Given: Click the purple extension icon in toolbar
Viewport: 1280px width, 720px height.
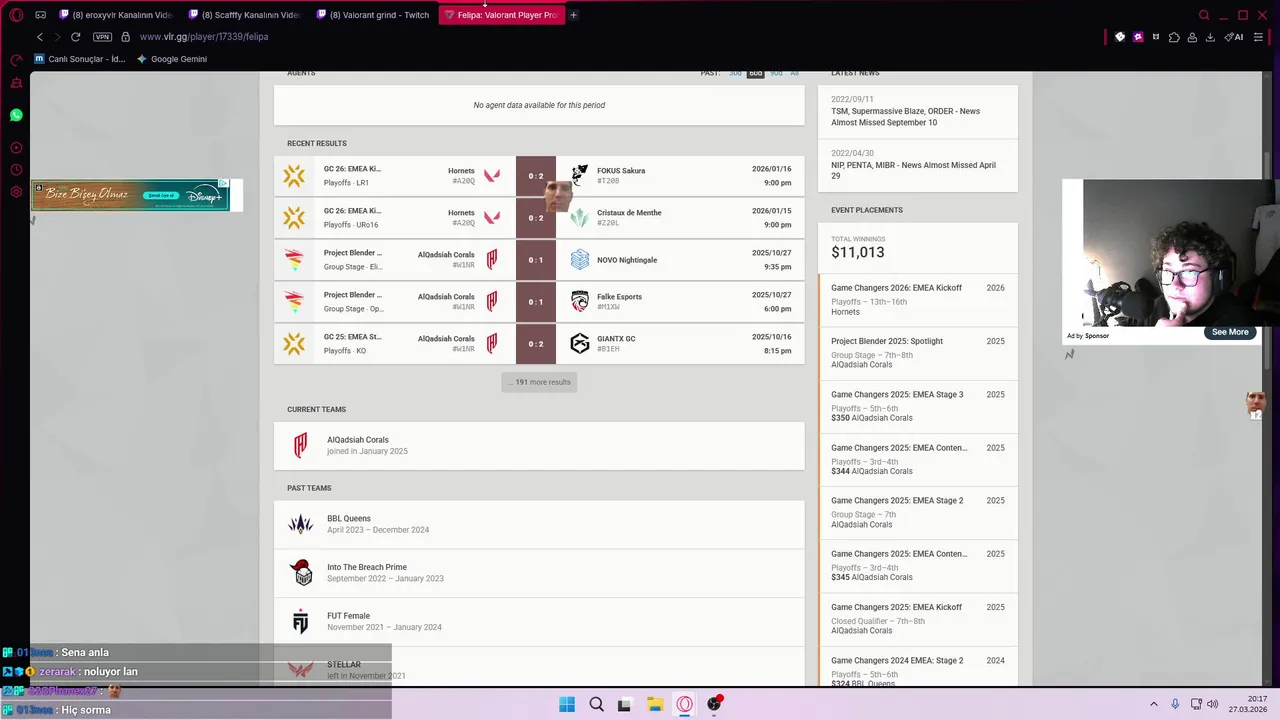Looking at the screenshot, I should [x=1138, y=37].
